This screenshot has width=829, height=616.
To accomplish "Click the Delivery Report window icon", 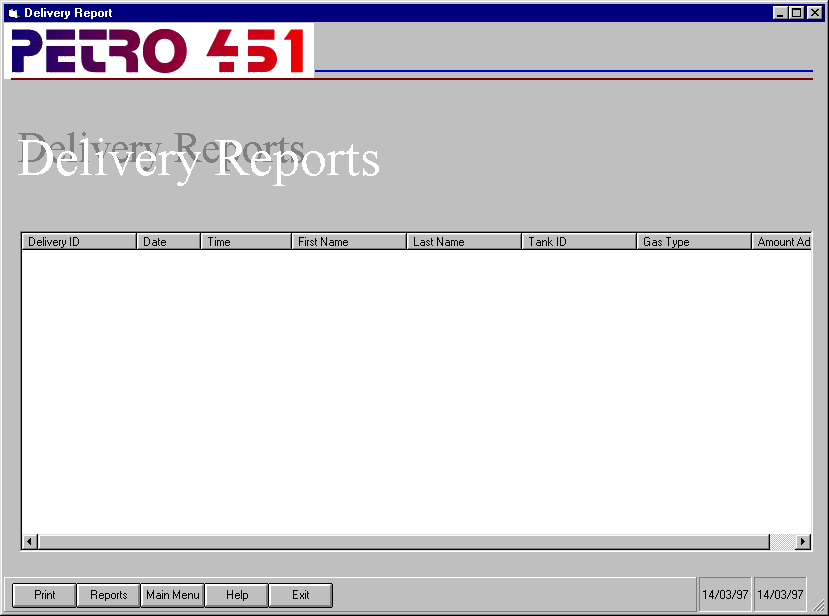I will 14,13.
